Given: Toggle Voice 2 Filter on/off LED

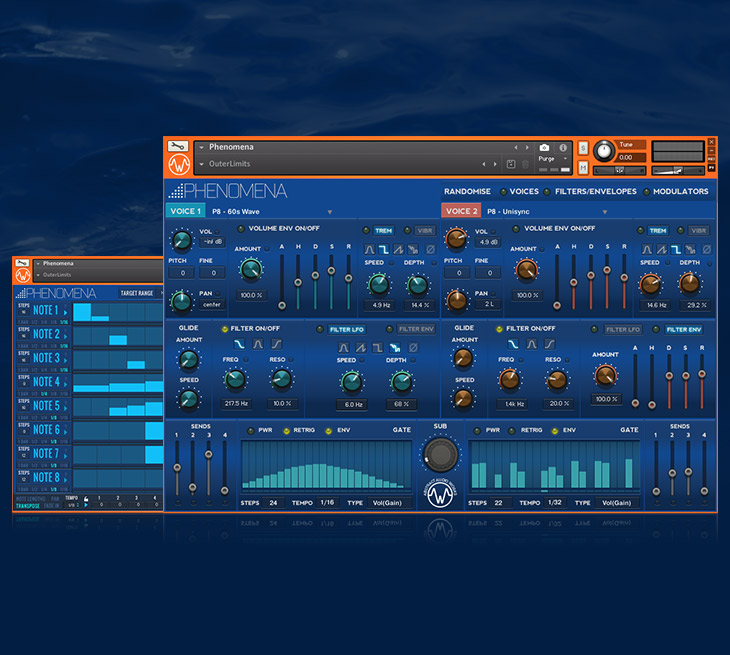Looking at the screenshot, I should (499, 329).
